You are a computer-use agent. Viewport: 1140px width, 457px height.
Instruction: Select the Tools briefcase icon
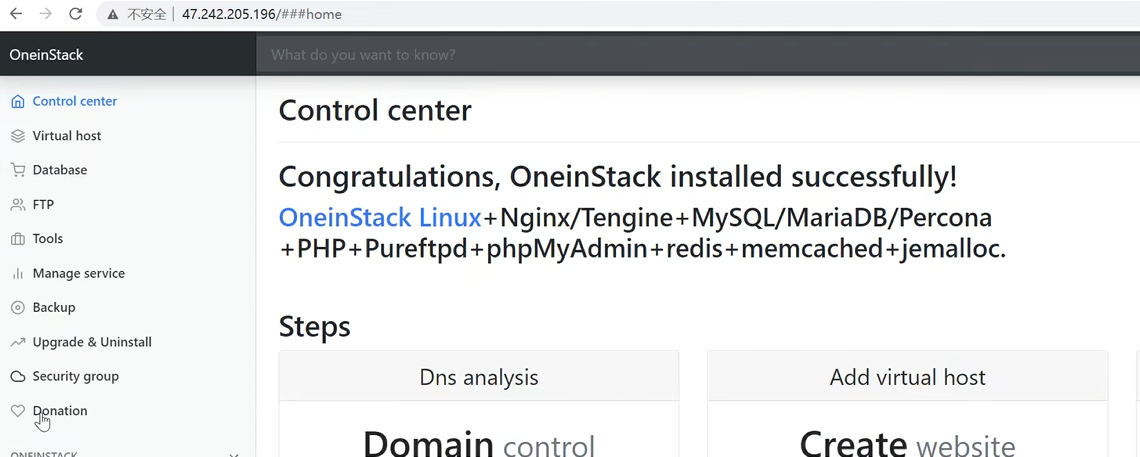point(17,239)
